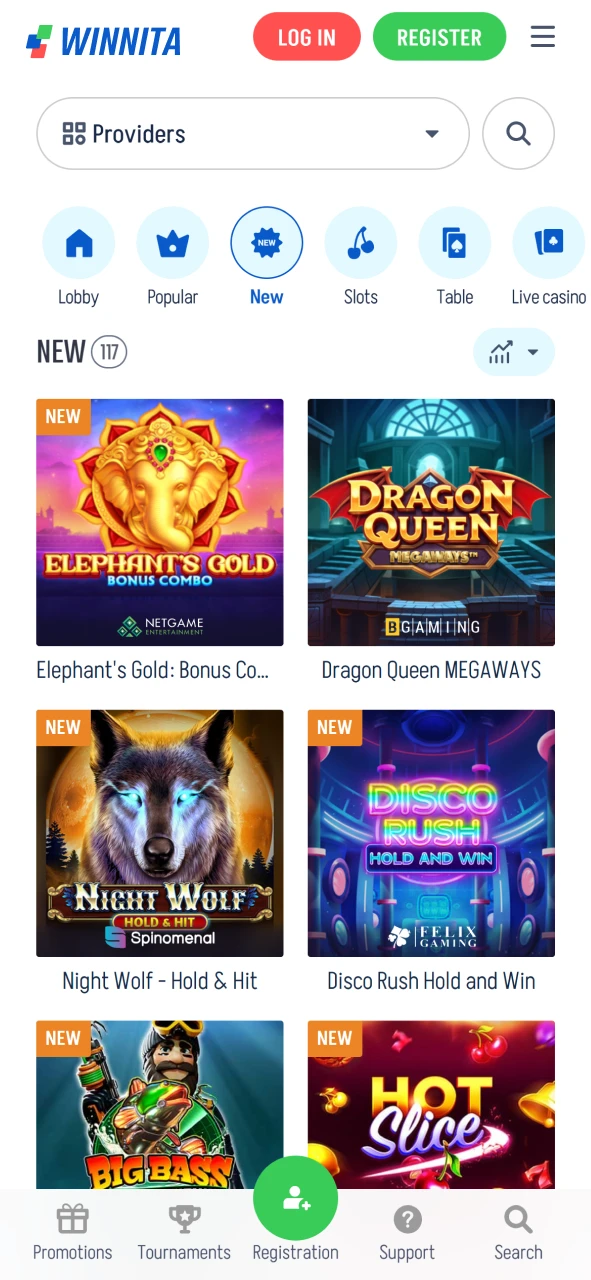Screen dimensions: 591x1280
Task: Open Support question mark icon
Action: (x=407, y=1219)
